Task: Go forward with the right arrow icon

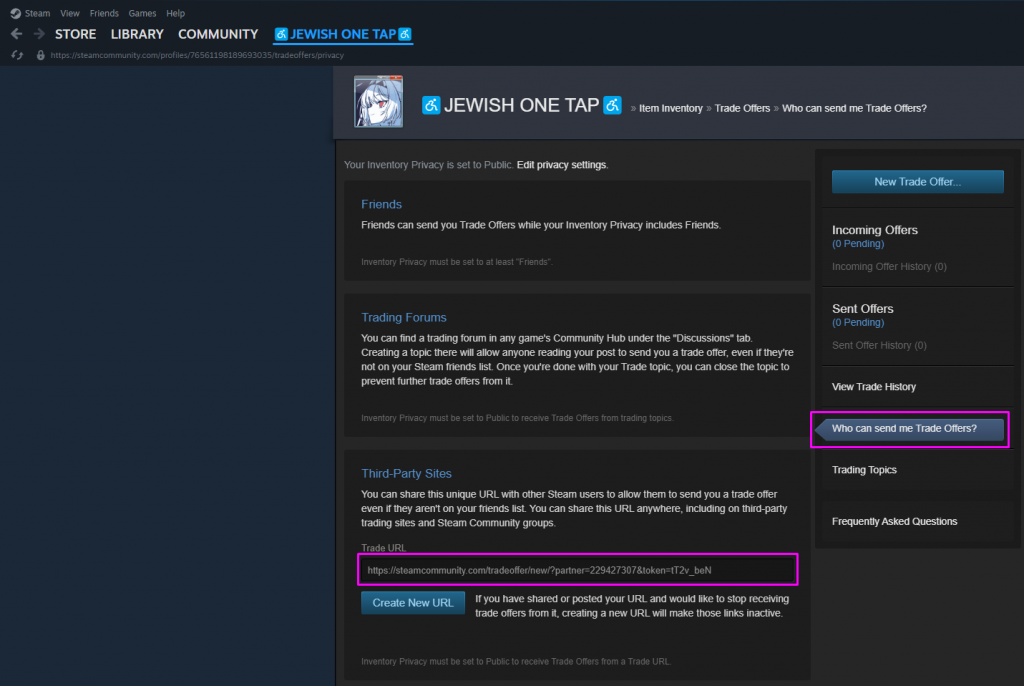Action: point(39,34)
